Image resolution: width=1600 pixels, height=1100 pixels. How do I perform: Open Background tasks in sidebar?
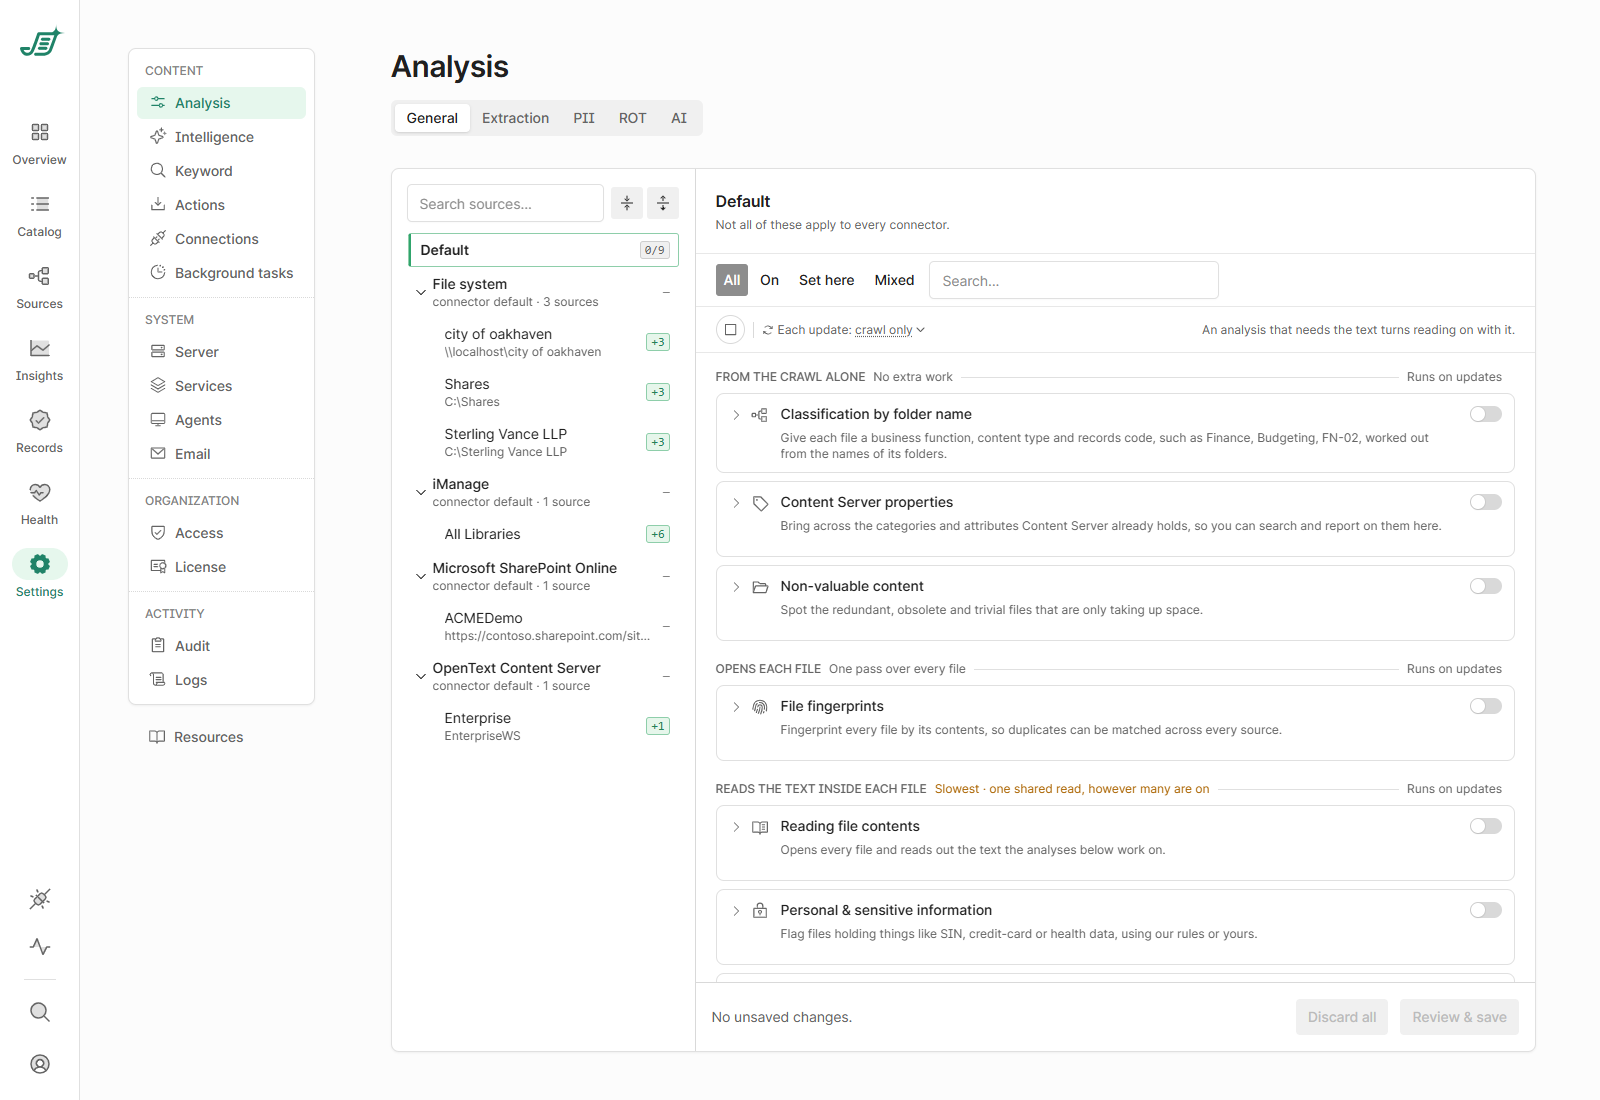(x=221, y=273)
